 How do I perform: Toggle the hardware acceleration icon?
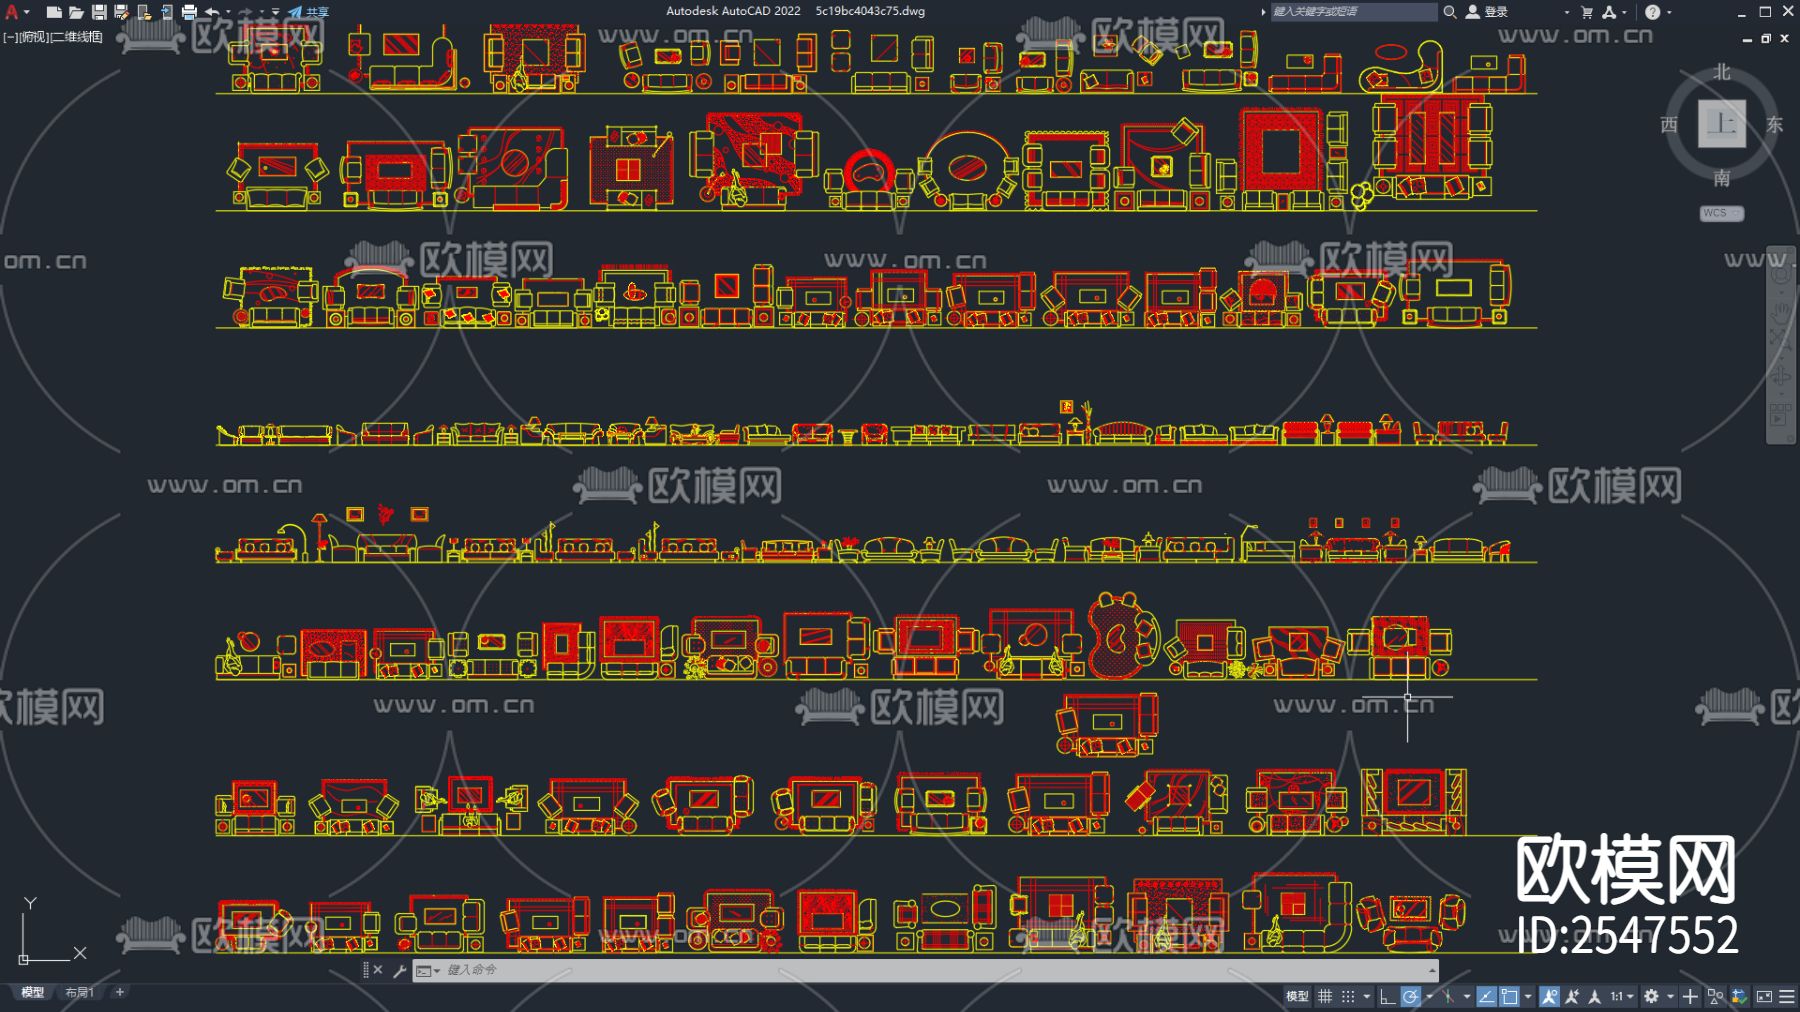click(1740, 997)
